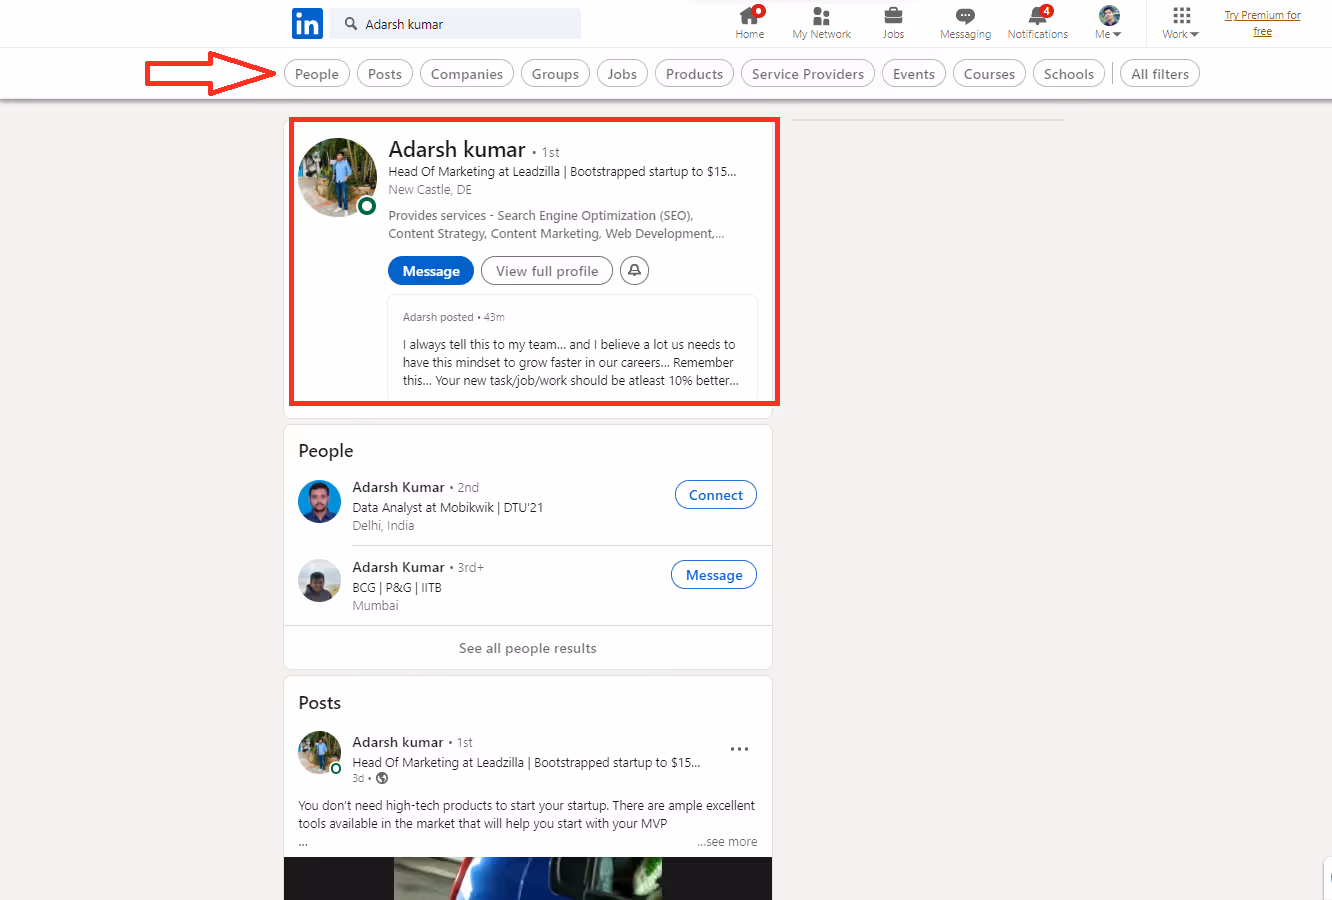Expand the post with see more
This screenshot has width=1332, height=900.
pyautogui.click(x=727, y=841)
